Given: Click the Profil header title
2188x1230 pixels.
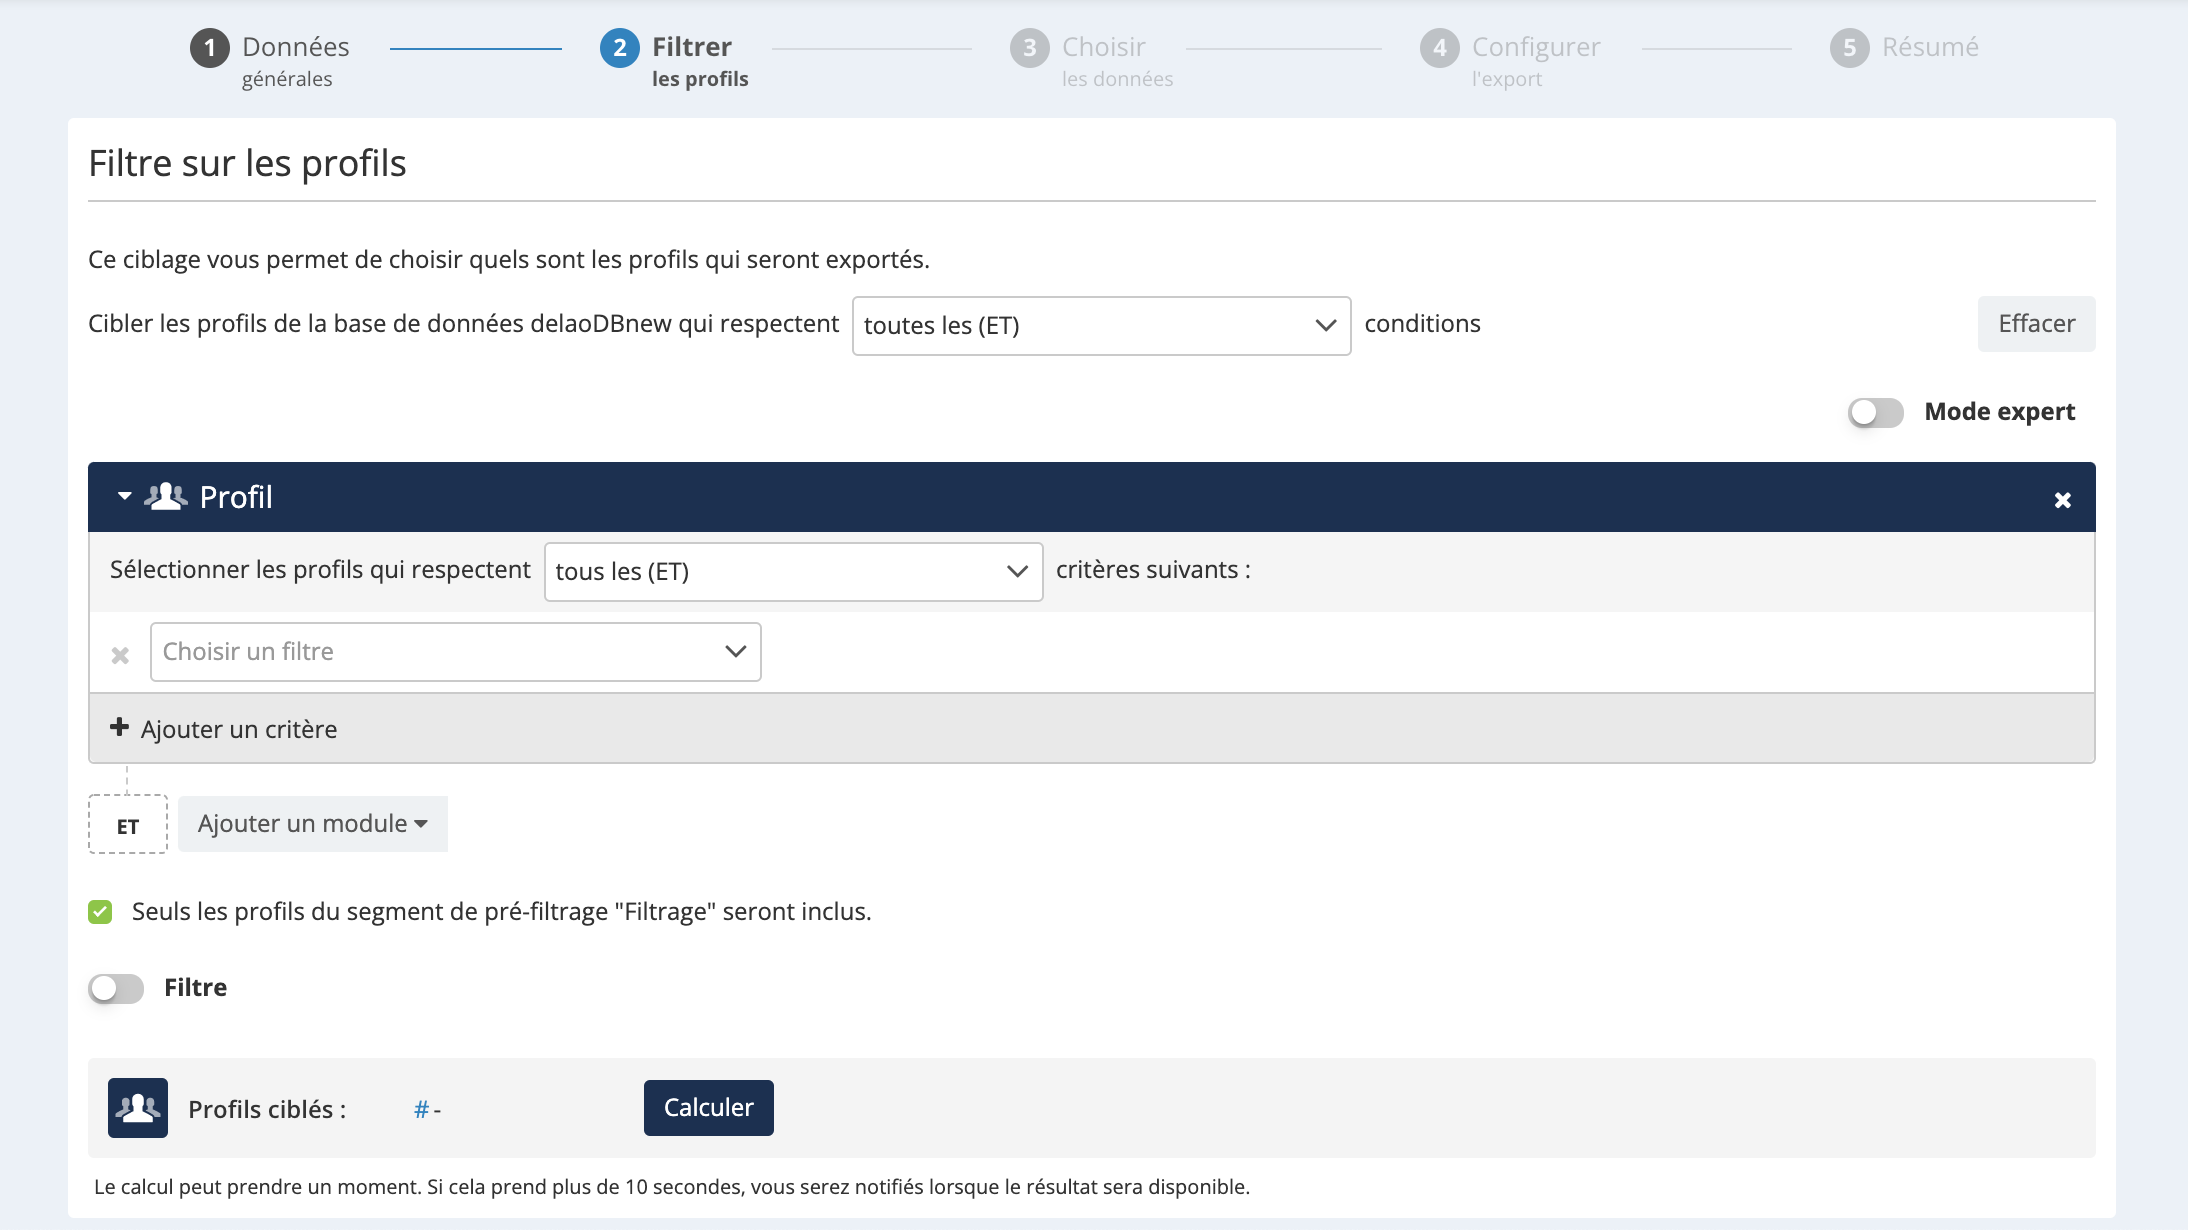Looking at the screenshot, I should point(236,497).
